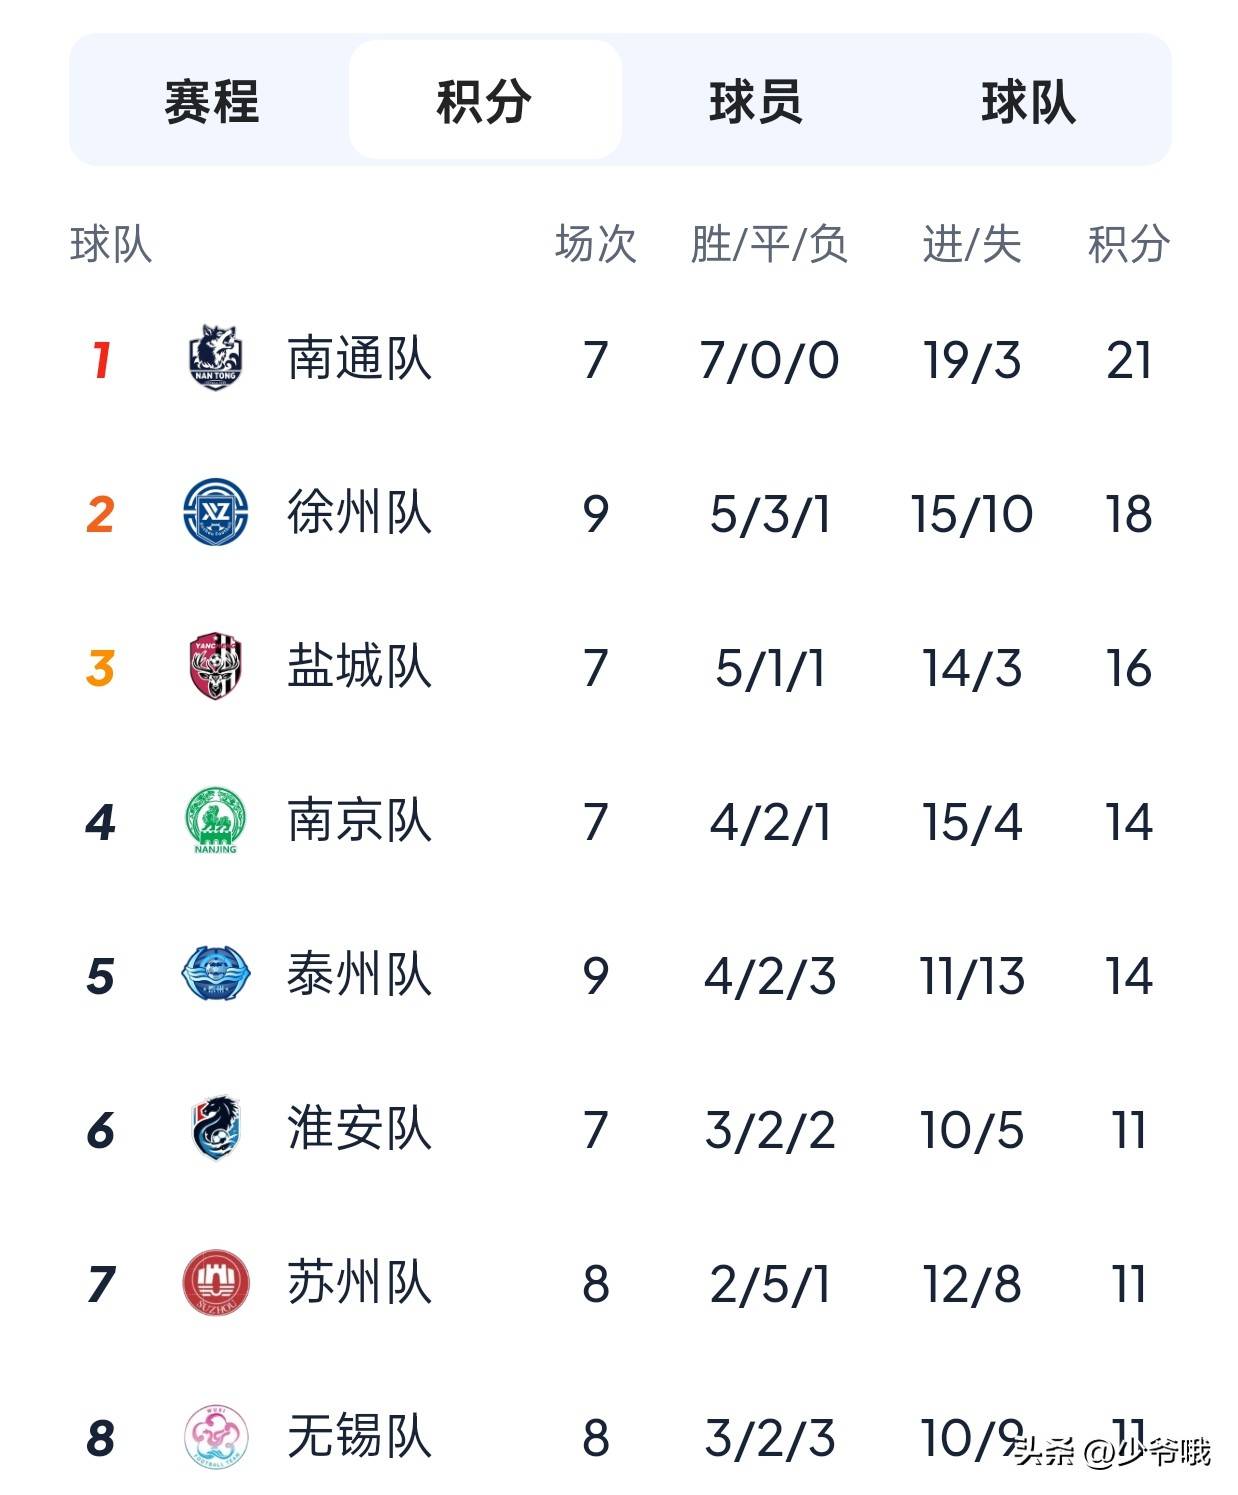Select the Huai'an seahorse shield logo
Screen dimensions: 1238x1495
[215, 1128]
